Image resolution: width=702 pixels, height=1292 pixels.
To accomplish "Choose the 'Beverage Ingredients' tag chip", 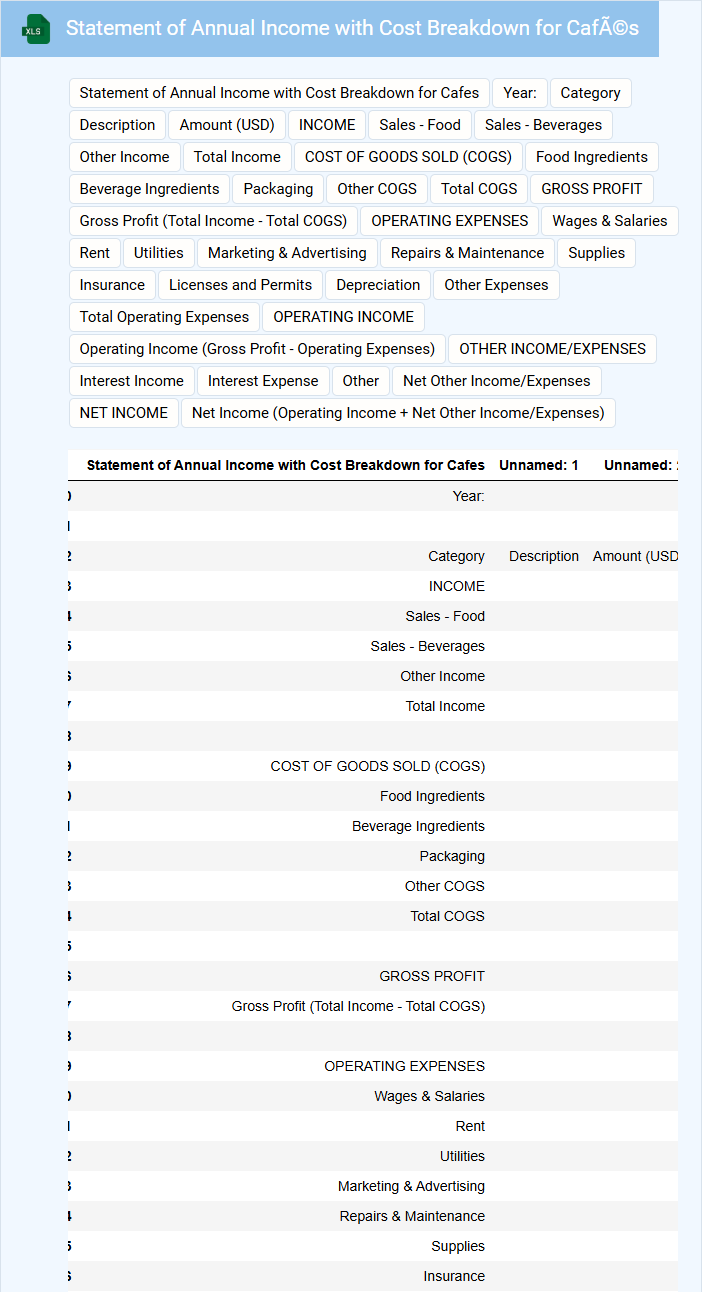I will (x=150, y=189).
